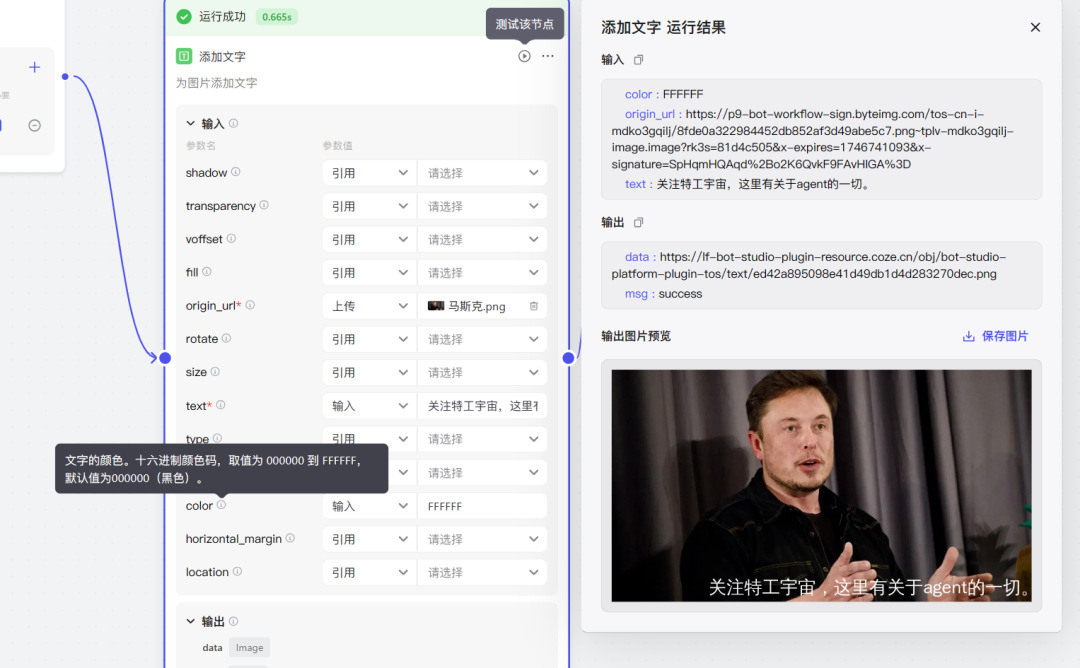The height and width of the screenshot is (668, 1080).
Task: Click info icon next to fill
Action: click(207, 272)
